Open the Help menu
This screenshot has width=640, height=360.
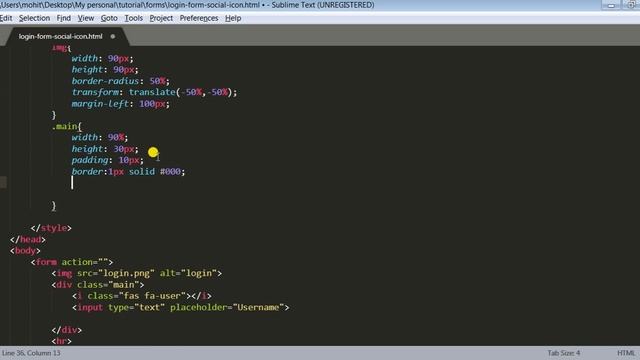[233, 18]
